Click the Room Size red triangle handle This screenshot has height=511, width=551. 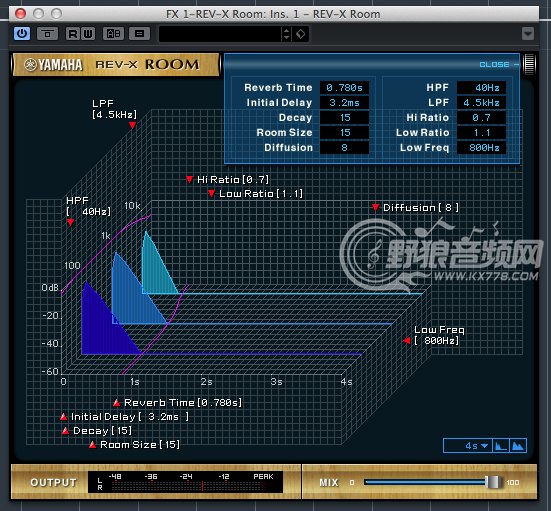[92, 445]
